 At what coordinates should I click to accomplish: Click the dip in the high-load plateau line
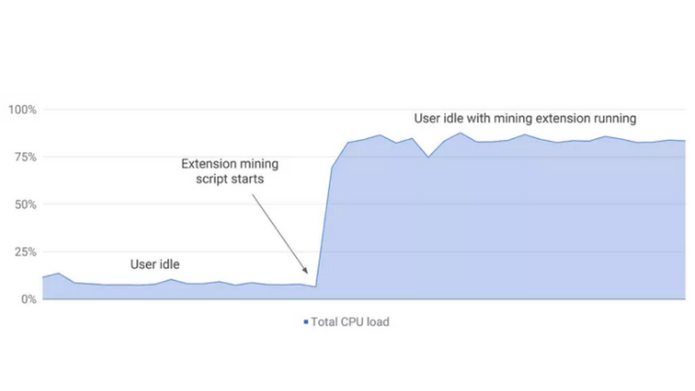coord(428,157)
